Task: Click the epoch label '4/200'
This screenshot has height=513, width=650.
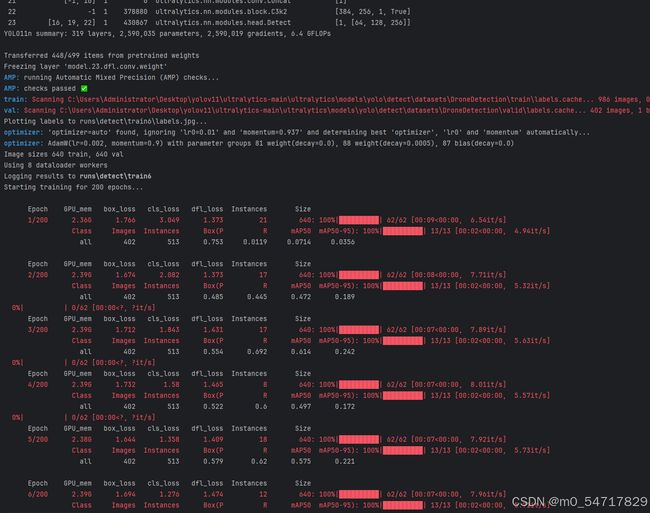Action: point(38,385)
